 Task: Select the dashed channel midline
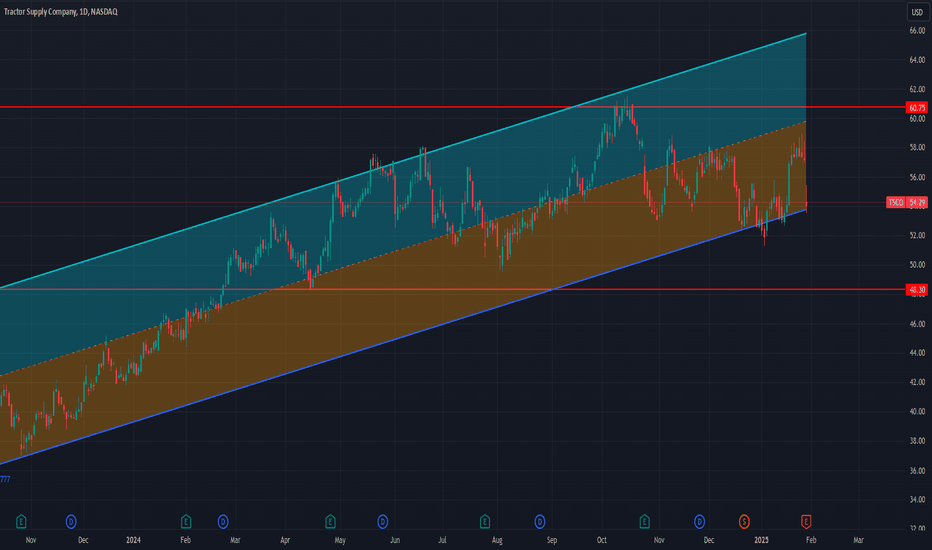403,249
